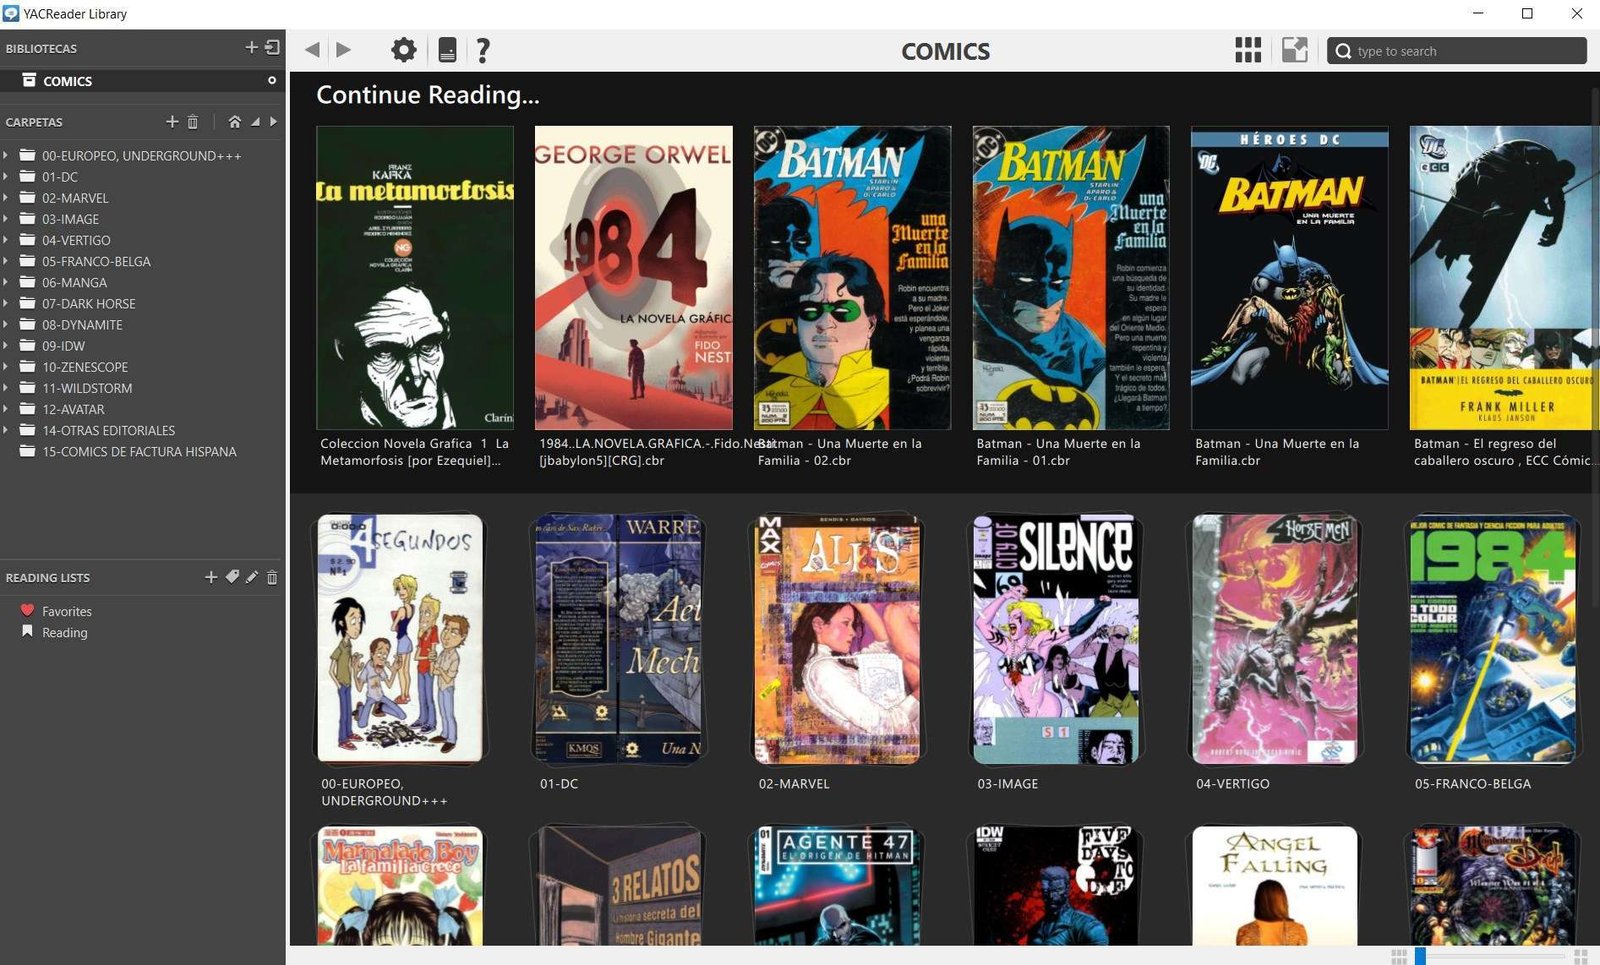Select the 05-FRANCO-BELGA folder in tree
Viewport: 1600px width, 965px height.
click(96, 261)
